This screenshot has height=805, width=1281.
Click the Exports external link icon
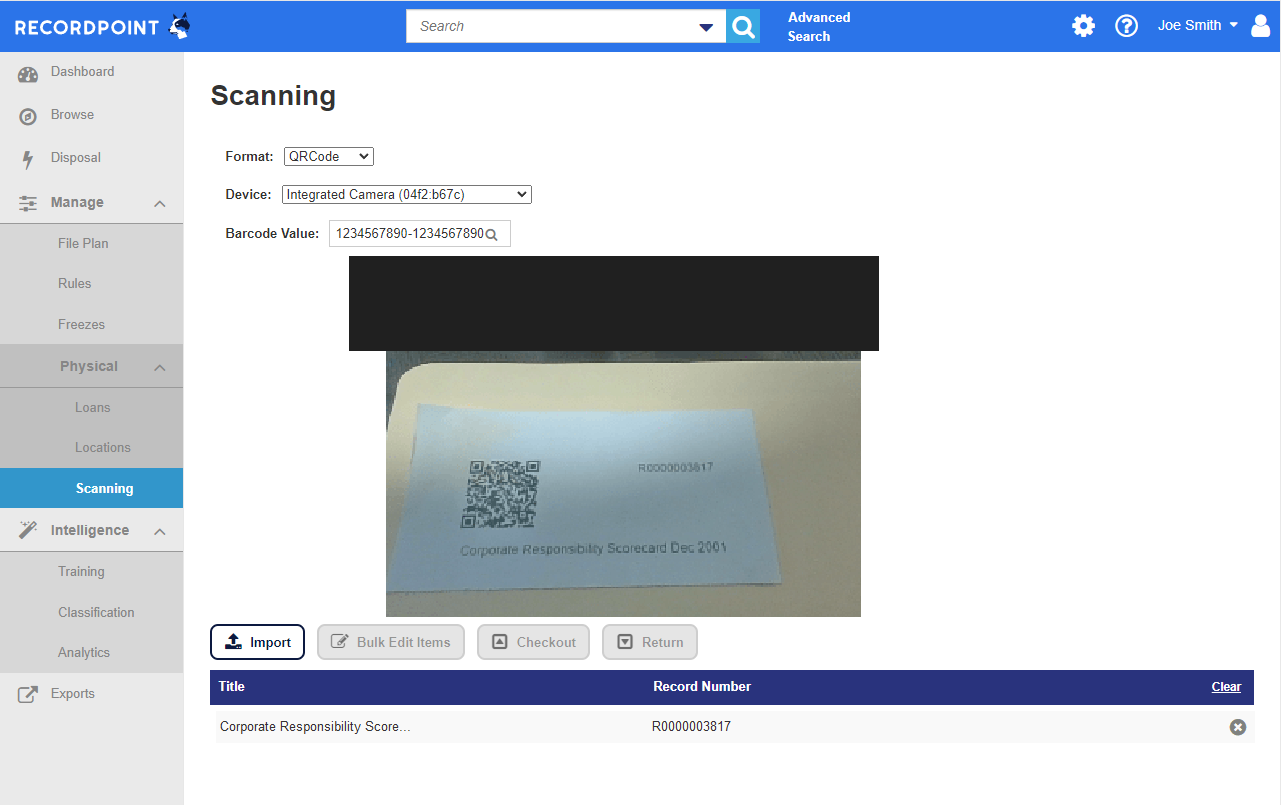(x=28, y=694)
